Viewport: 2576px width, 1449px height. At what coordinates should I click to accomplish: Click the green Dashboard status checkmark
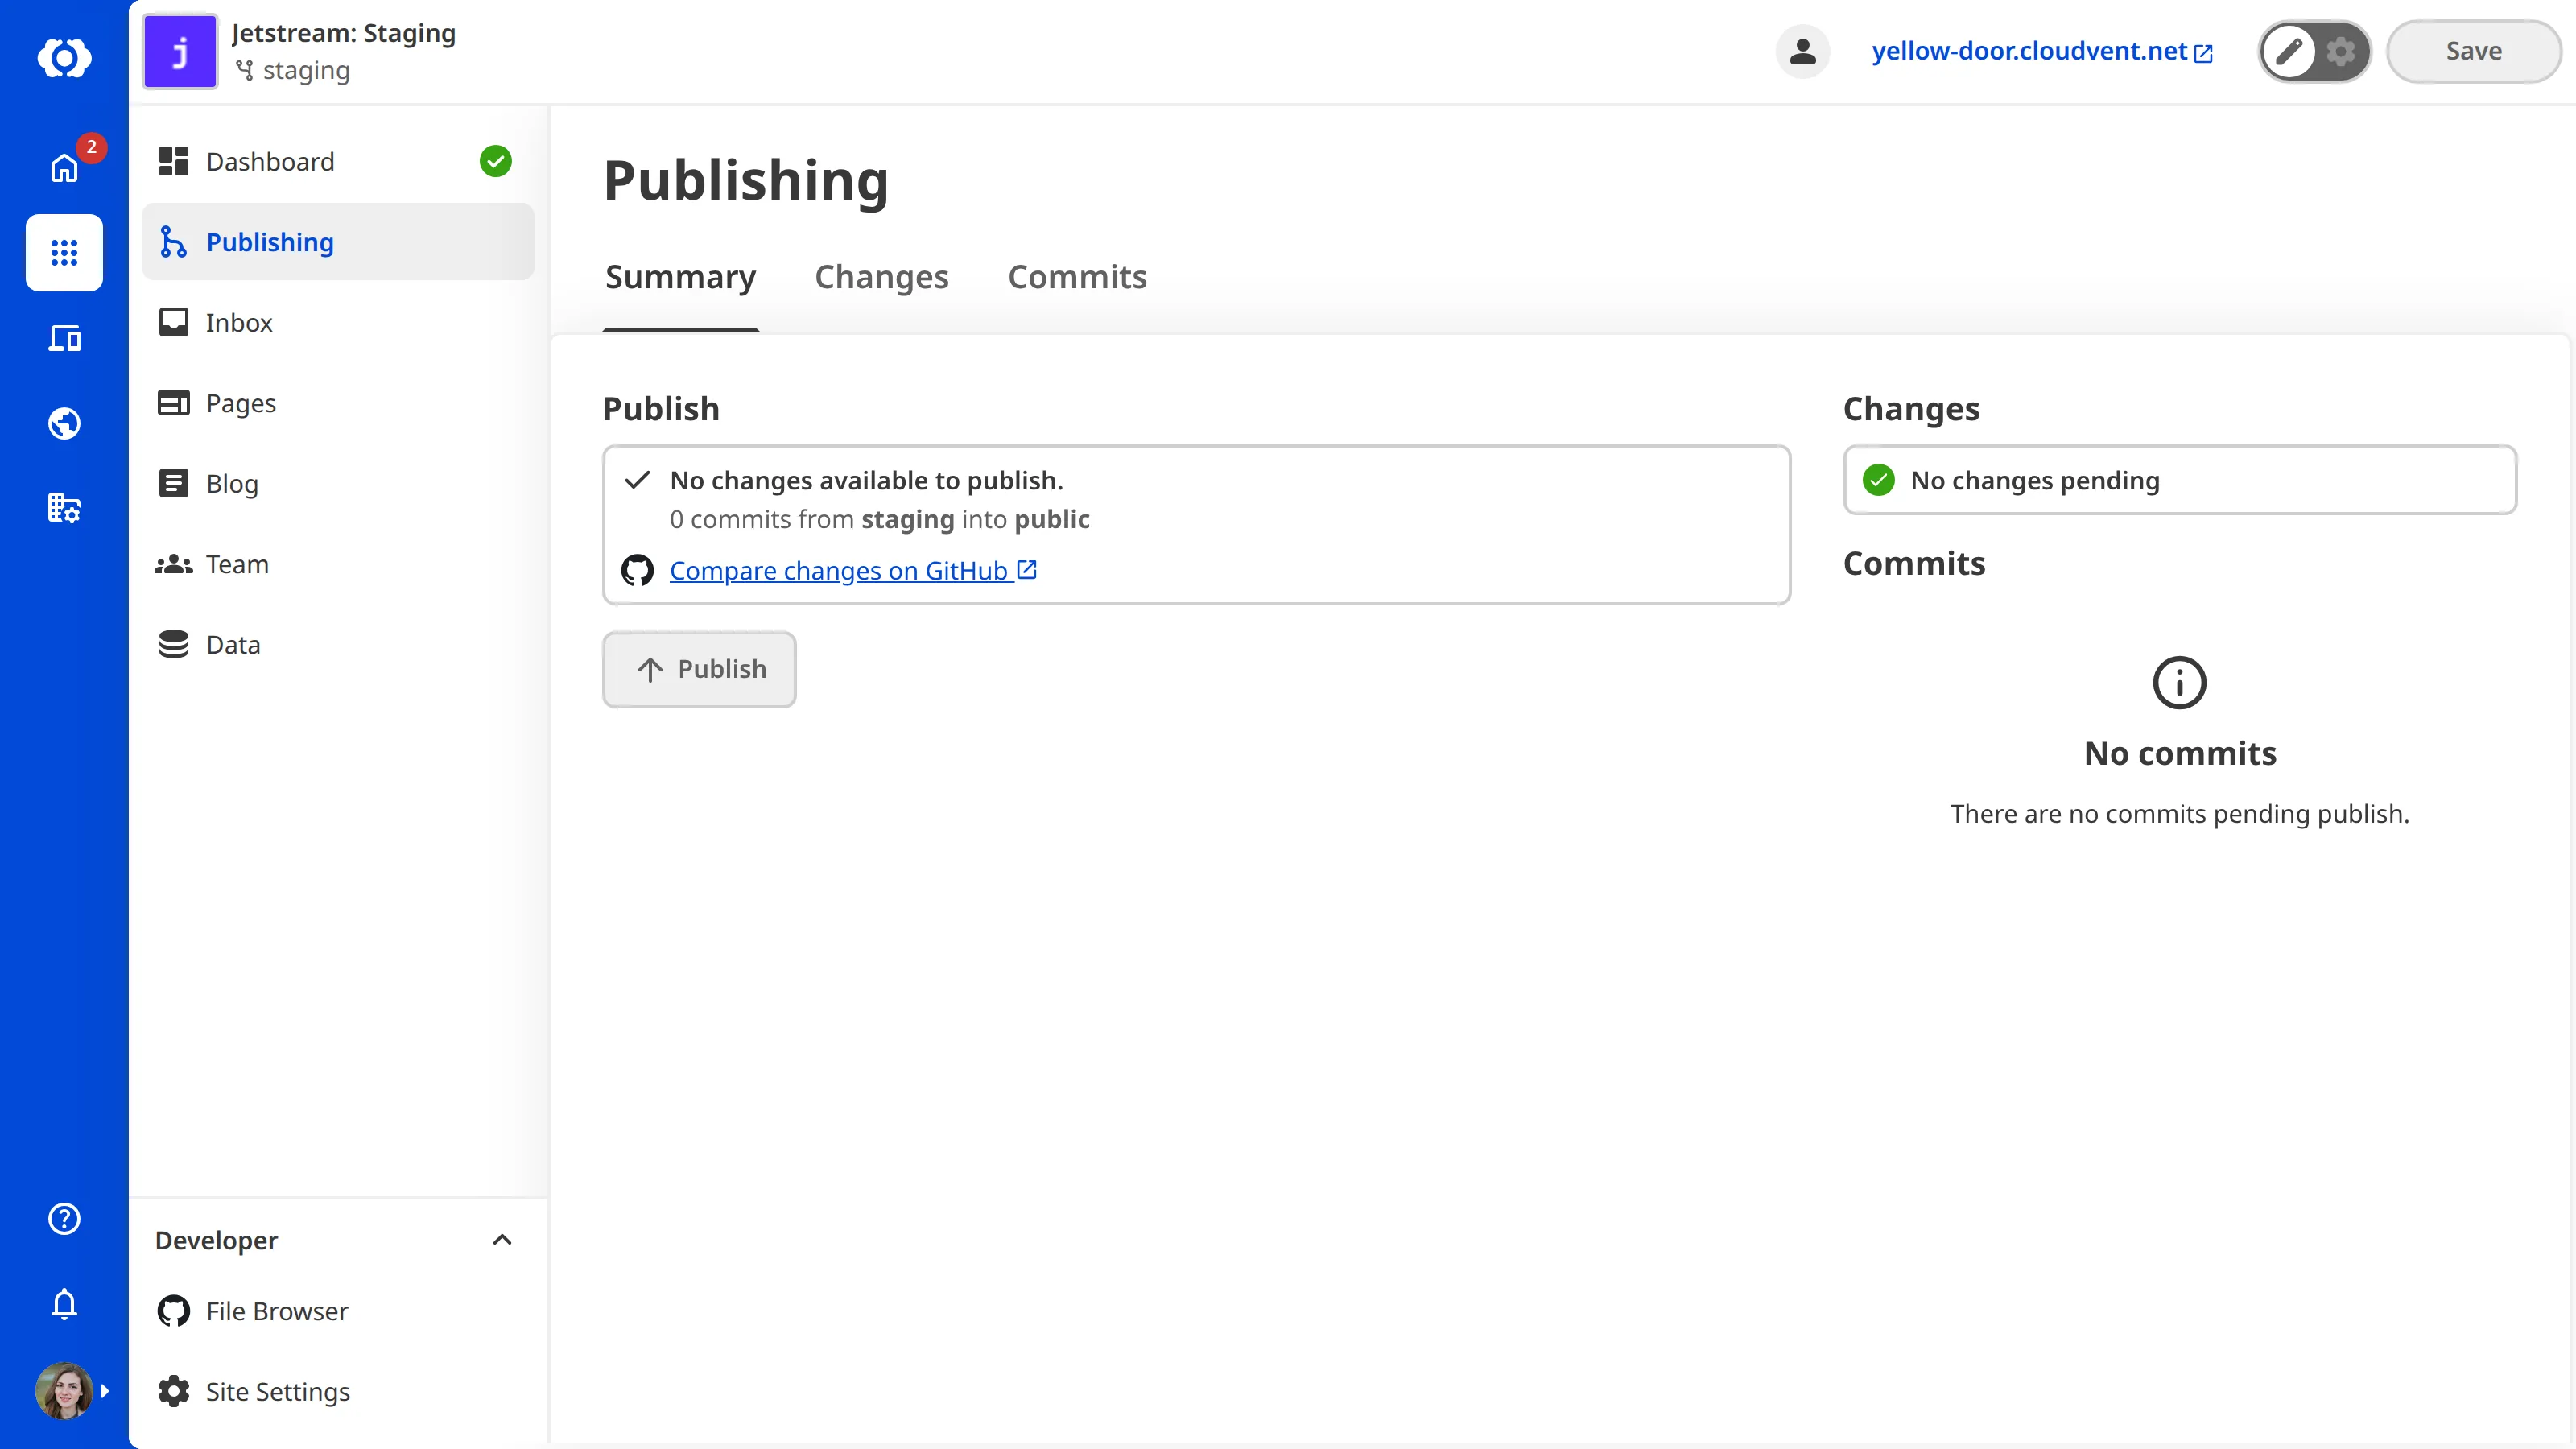pos(495,161)
